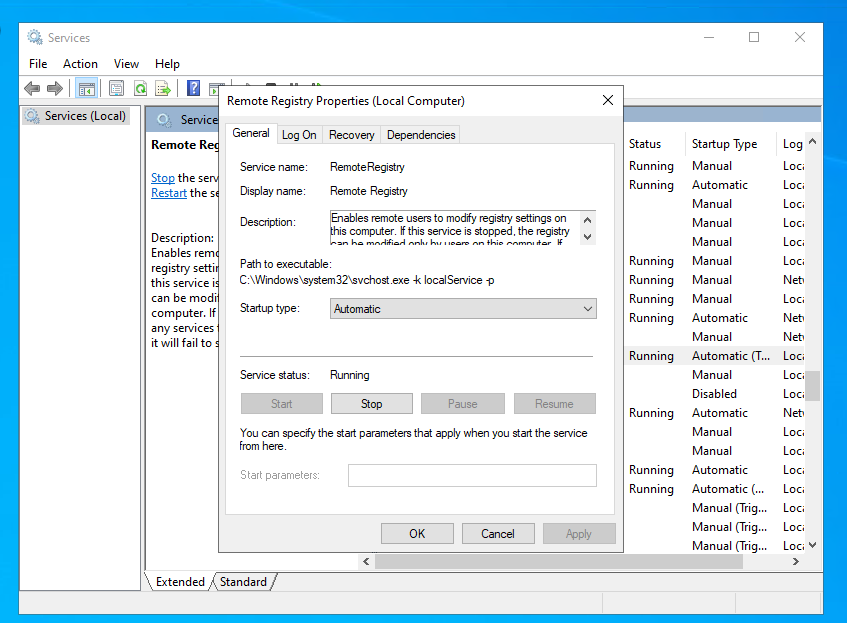Click the Running service status value

point(349,375)
